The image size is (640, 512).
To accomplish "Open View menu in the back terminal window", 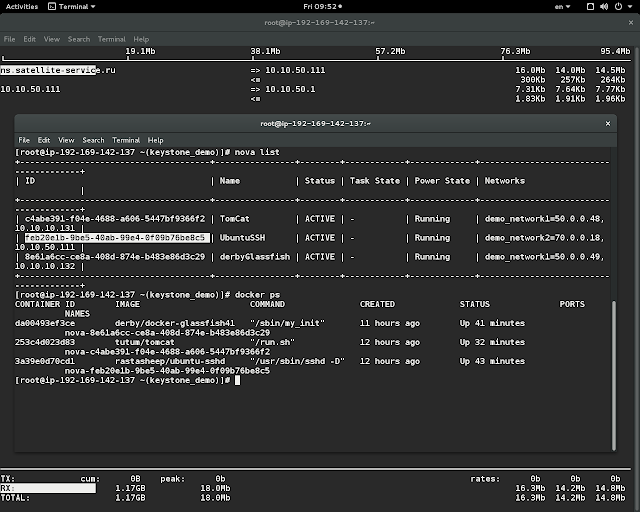I will coord(52,39).
